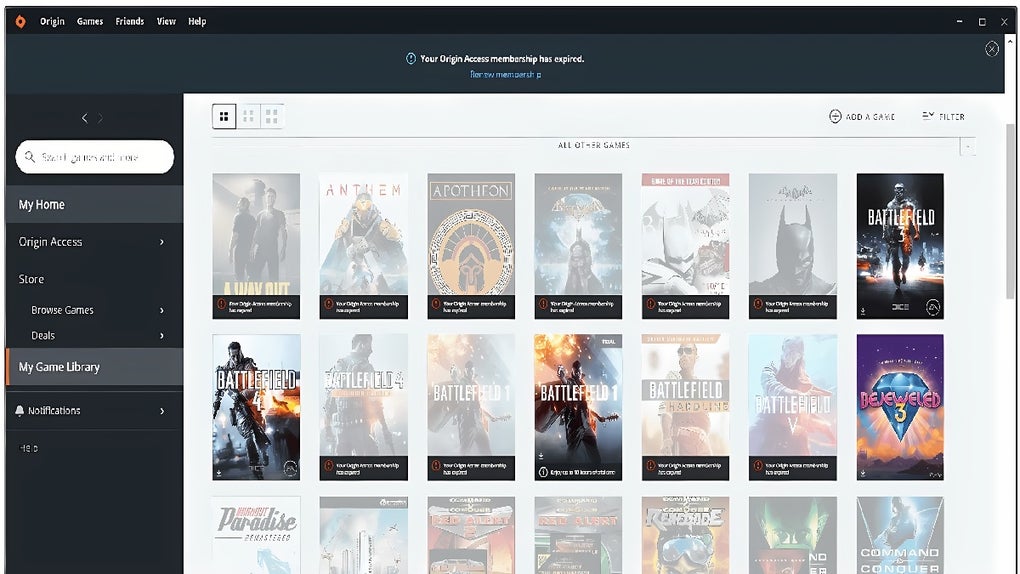Screen dimensions: 1020x574
Task: Click the library vertical scrollbar
Action: (x=1010, y=212)
